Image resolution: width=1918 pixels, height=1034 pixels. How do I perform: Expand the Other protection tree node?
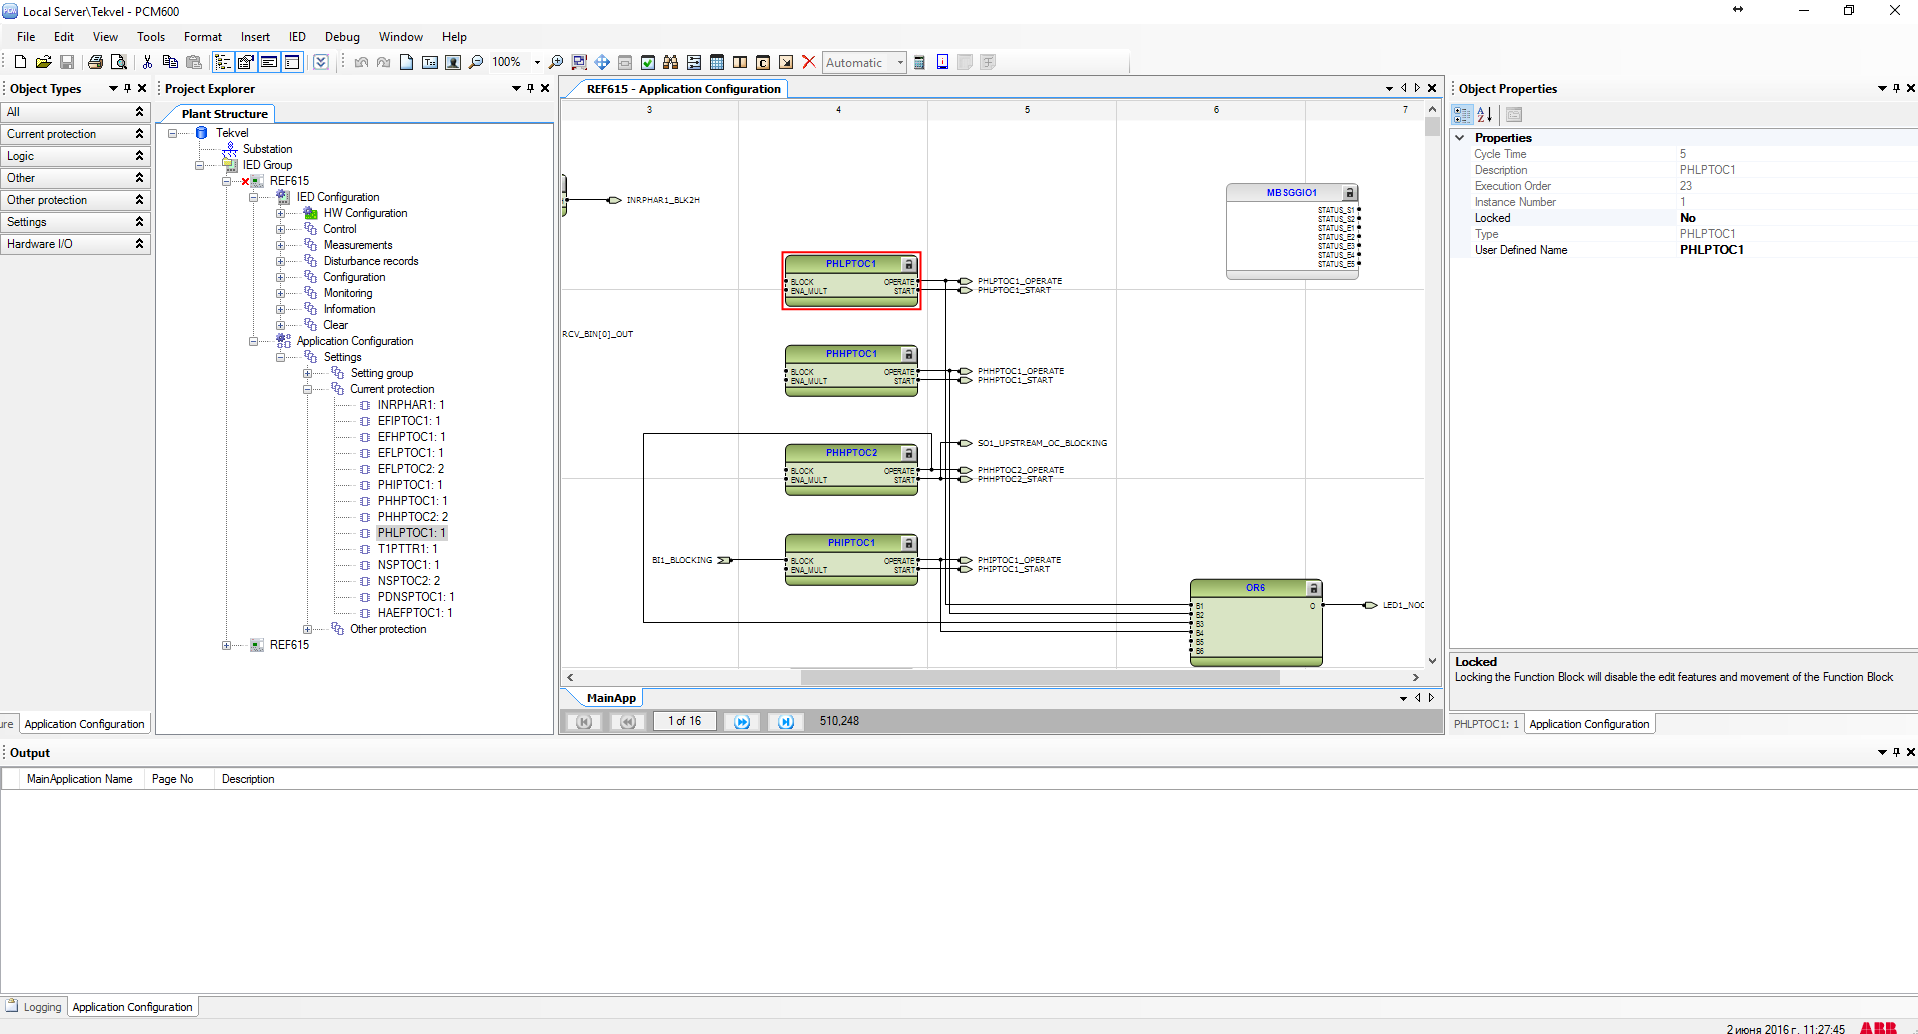point(308,629)
